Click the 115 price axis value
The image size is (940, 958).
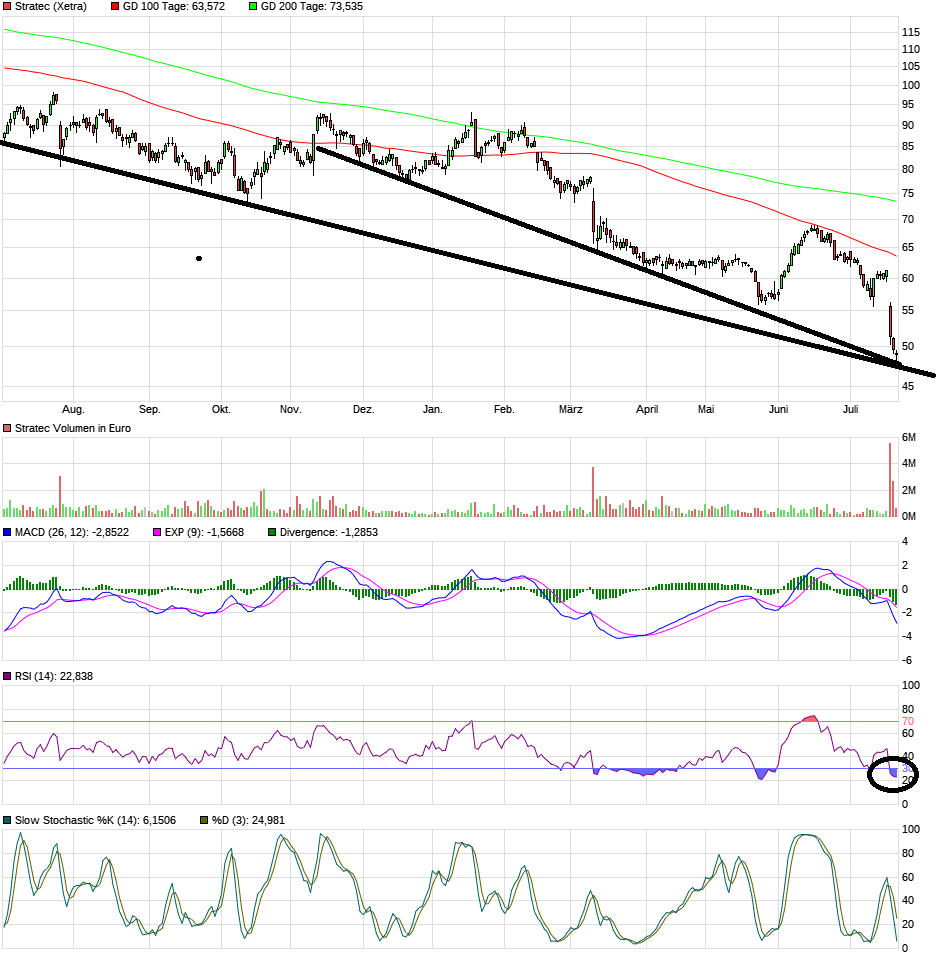[911, 32]
